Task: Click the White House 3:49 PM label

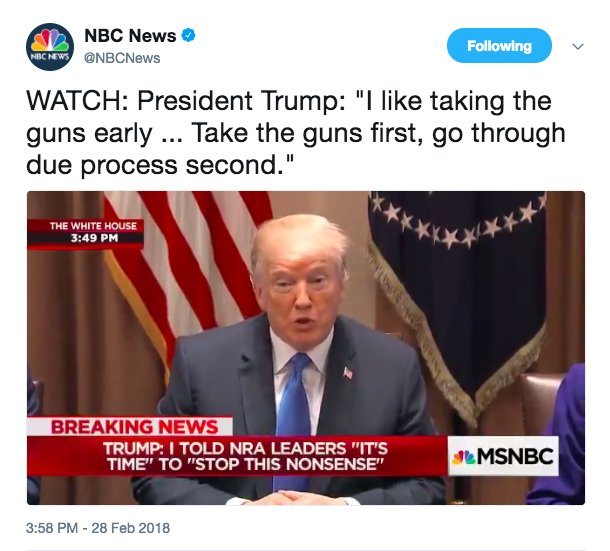Action: point(86,232)
